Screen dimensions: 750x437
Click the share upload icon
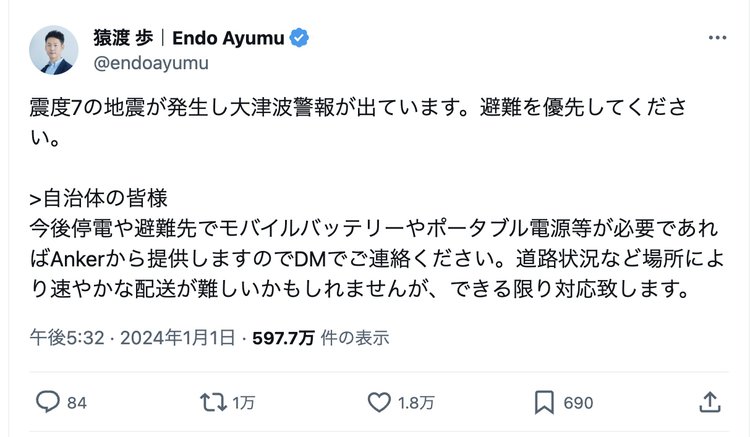pyautogui.click(x=709, y=402)
